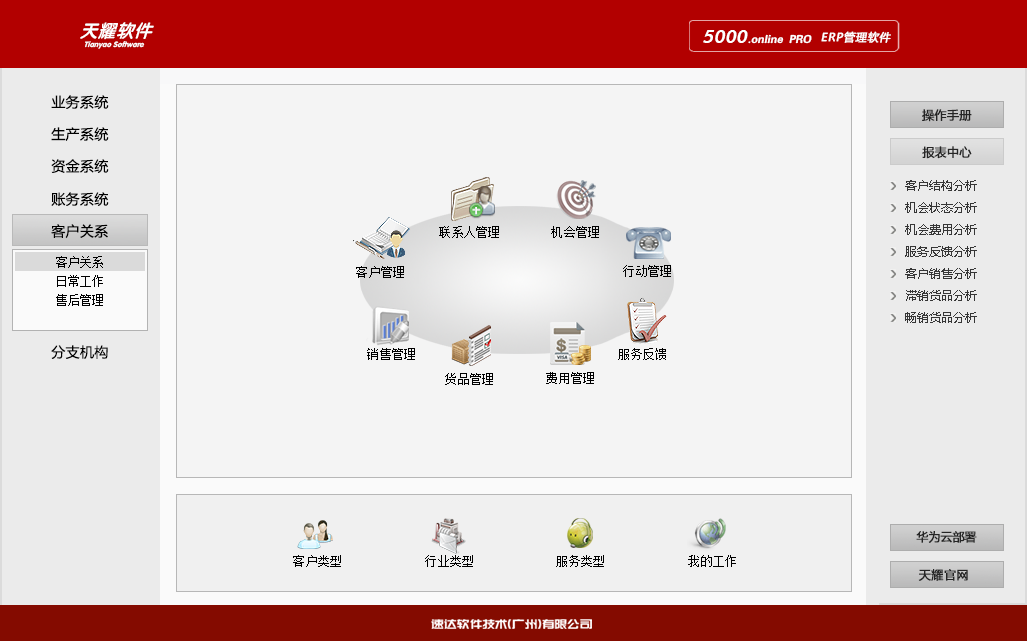Open the 分支机构 menu

click(80, 353)
